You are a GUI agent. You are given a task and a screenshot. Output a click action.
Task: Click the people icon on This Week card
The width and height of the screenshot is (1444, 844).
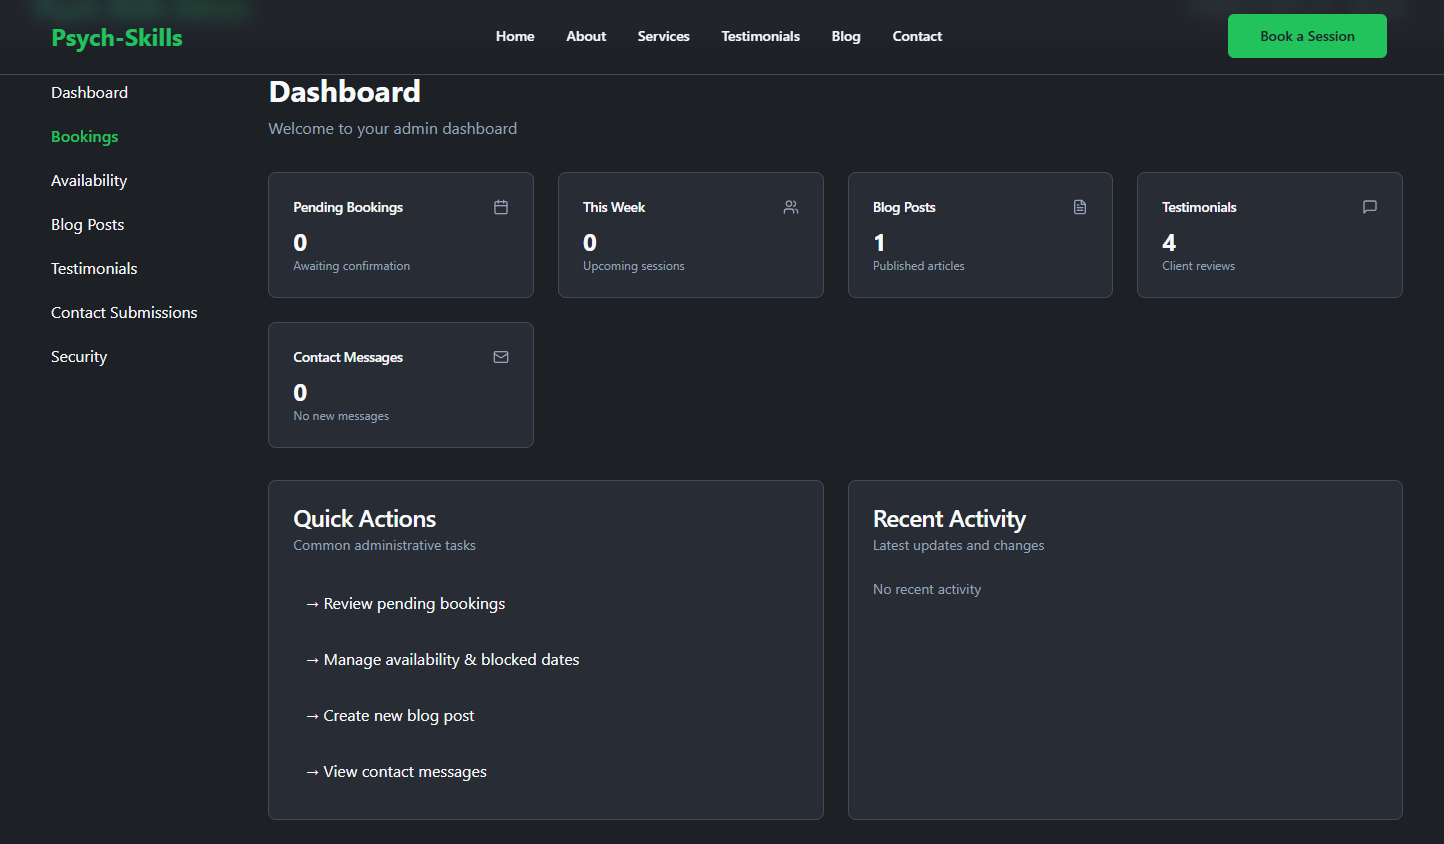(790, 206)
